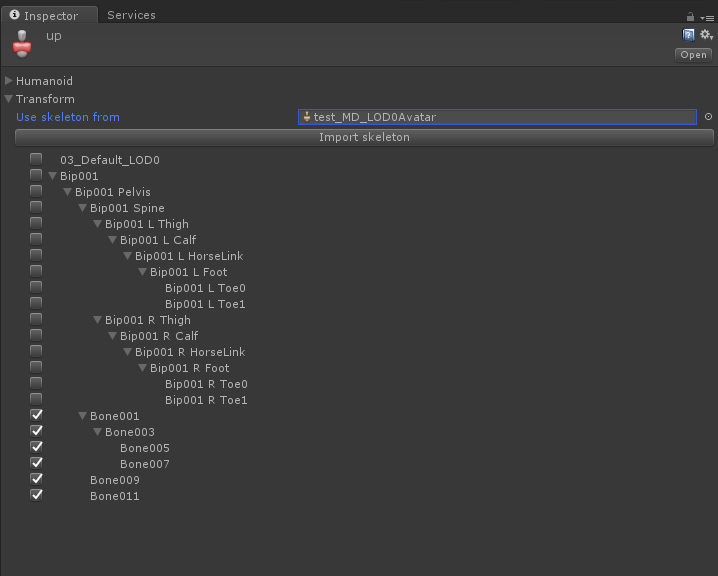
Task: Click the Use skeleton from label
Action: tap(68, 117)
